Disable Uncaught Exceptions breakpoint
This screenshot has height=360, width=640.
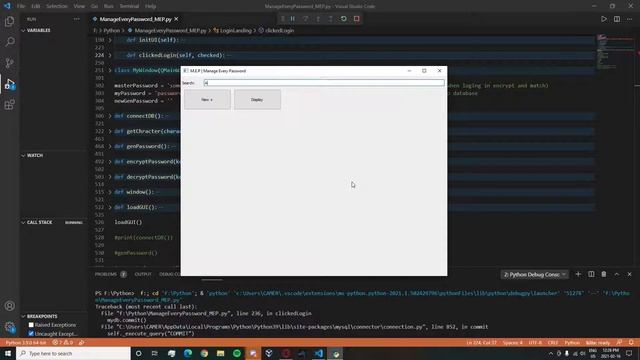click(31, 333)
